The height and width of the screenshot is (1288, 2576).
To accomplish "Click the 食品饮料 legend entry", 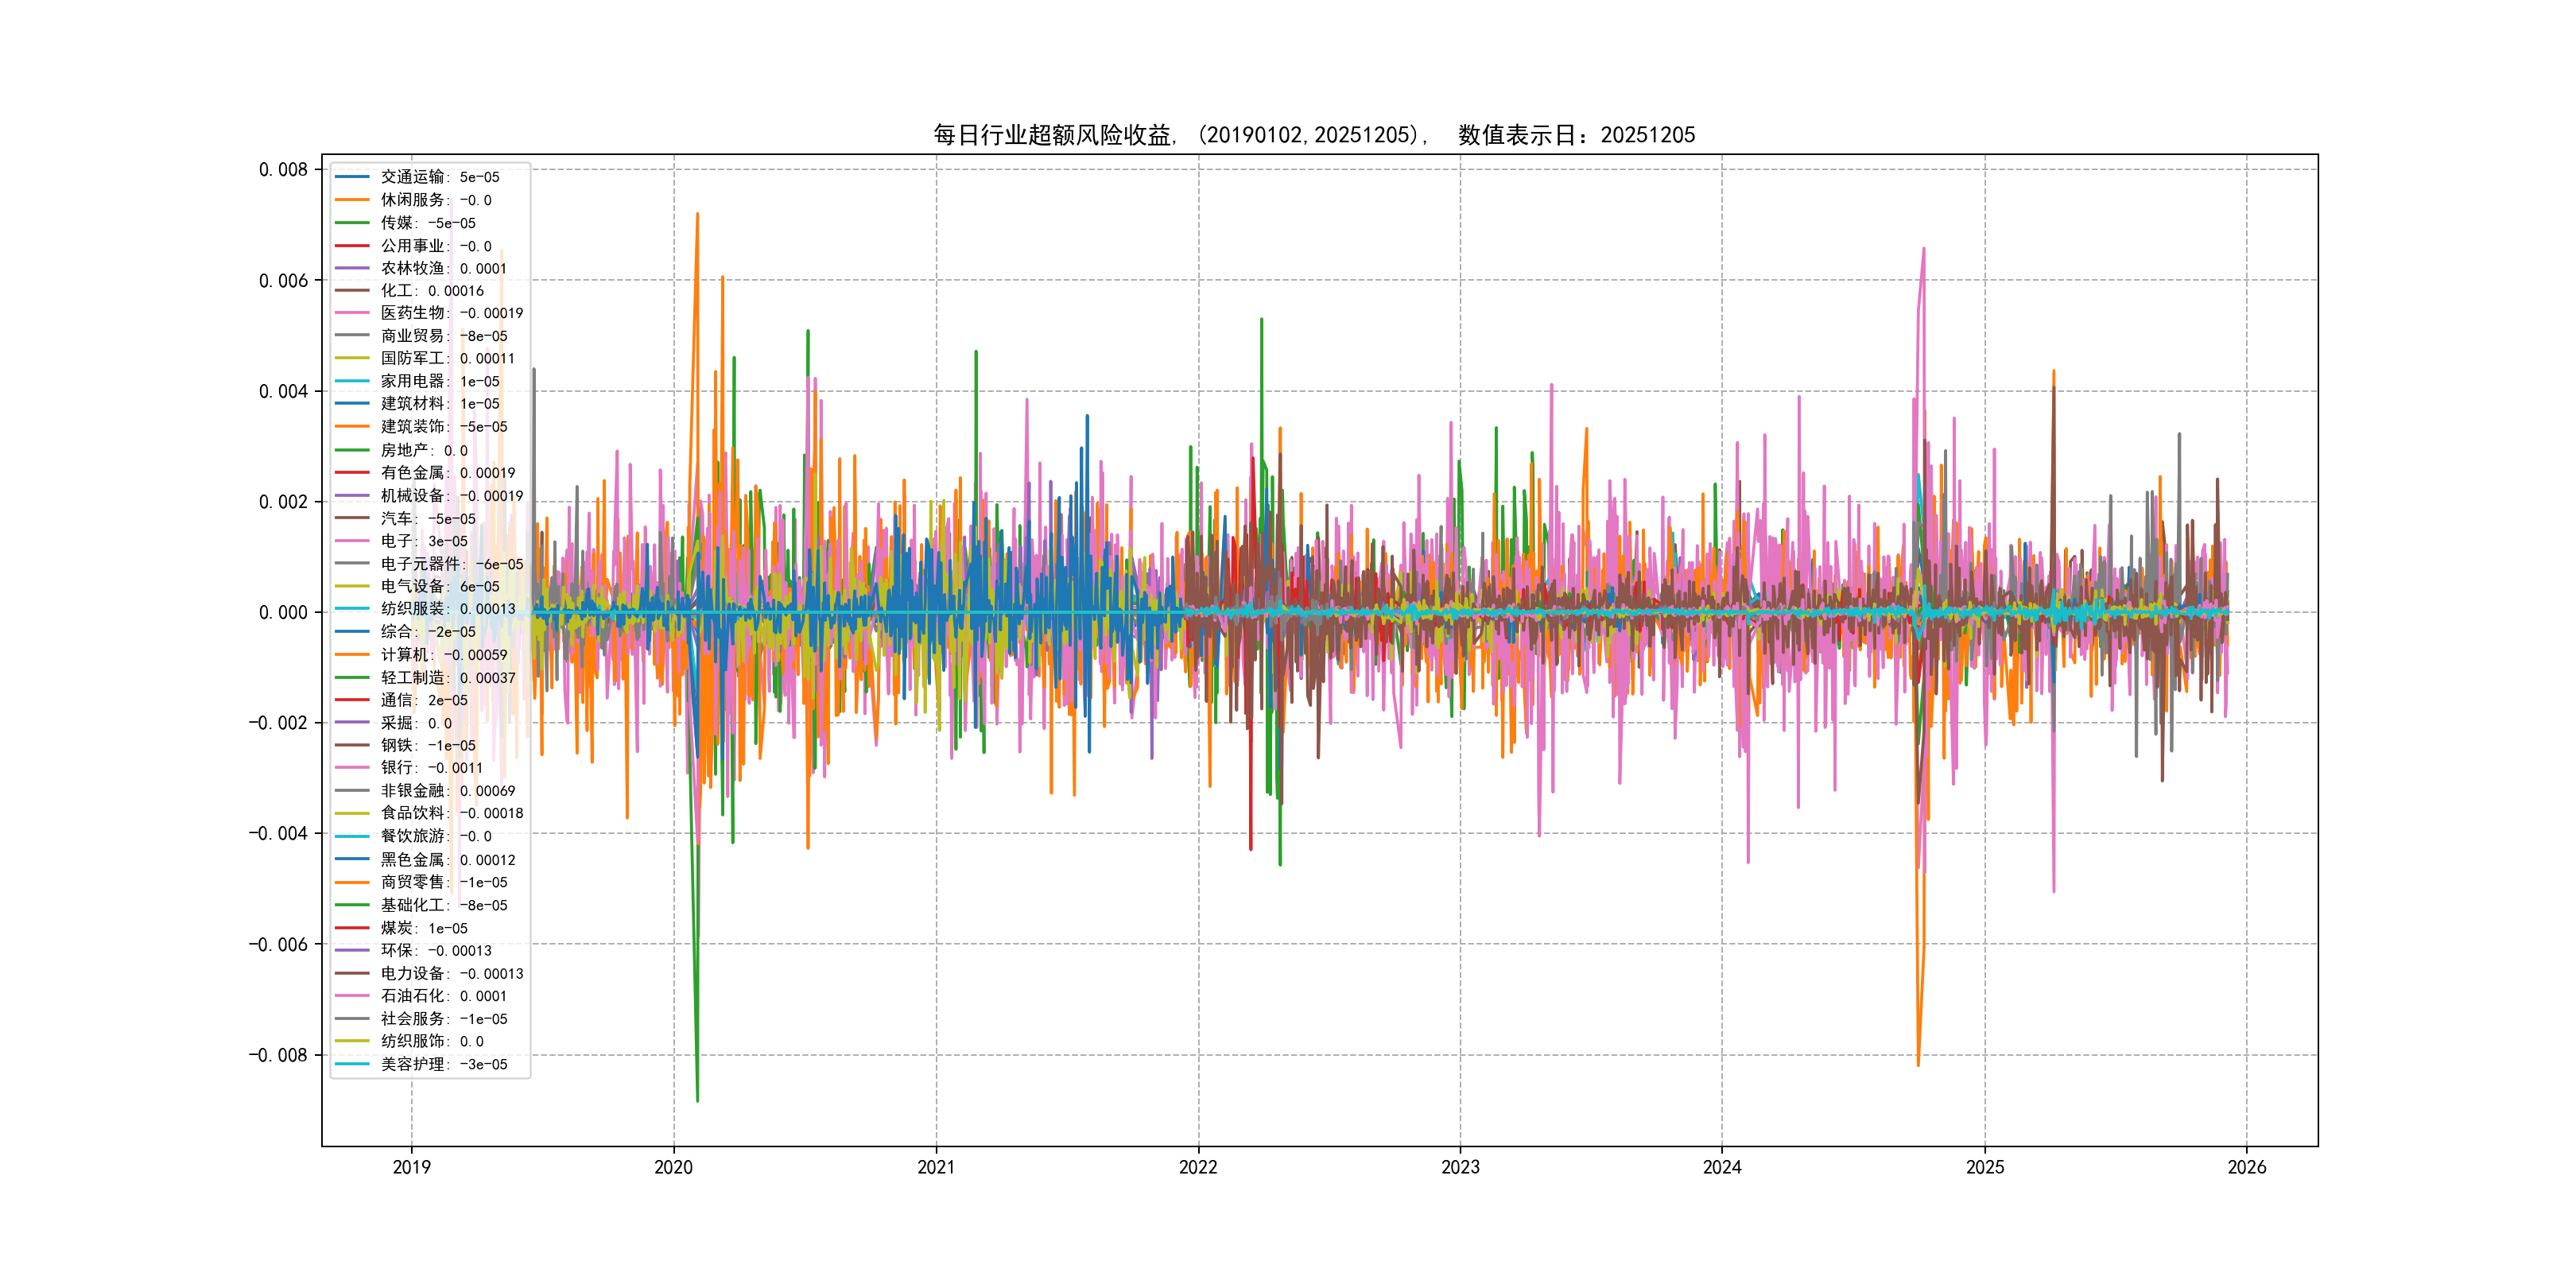I will click(x=451, y=813).
